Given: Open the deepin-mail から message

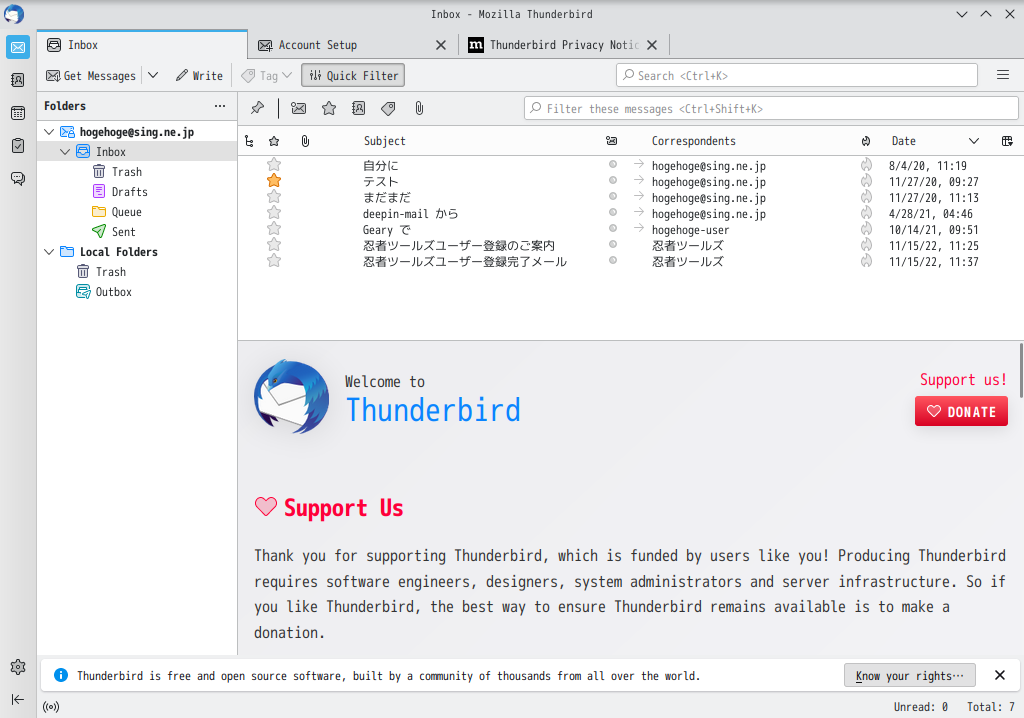Looking at the screenshot, I should [631, 213].
